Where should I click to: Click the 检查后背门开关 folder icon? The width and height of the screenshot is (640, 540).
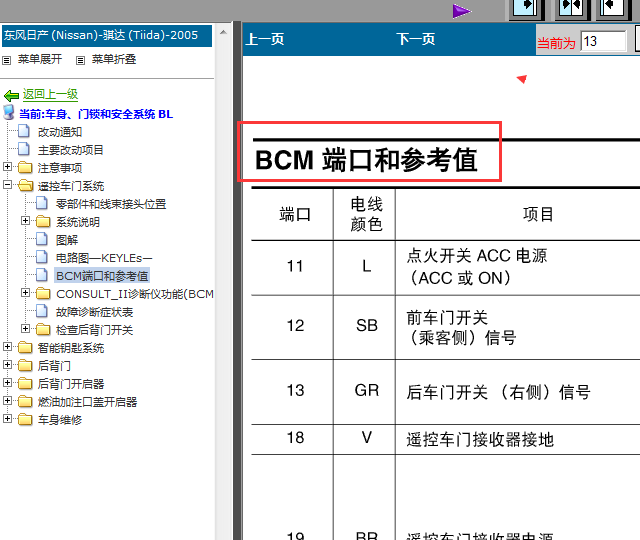pos(43,329)
